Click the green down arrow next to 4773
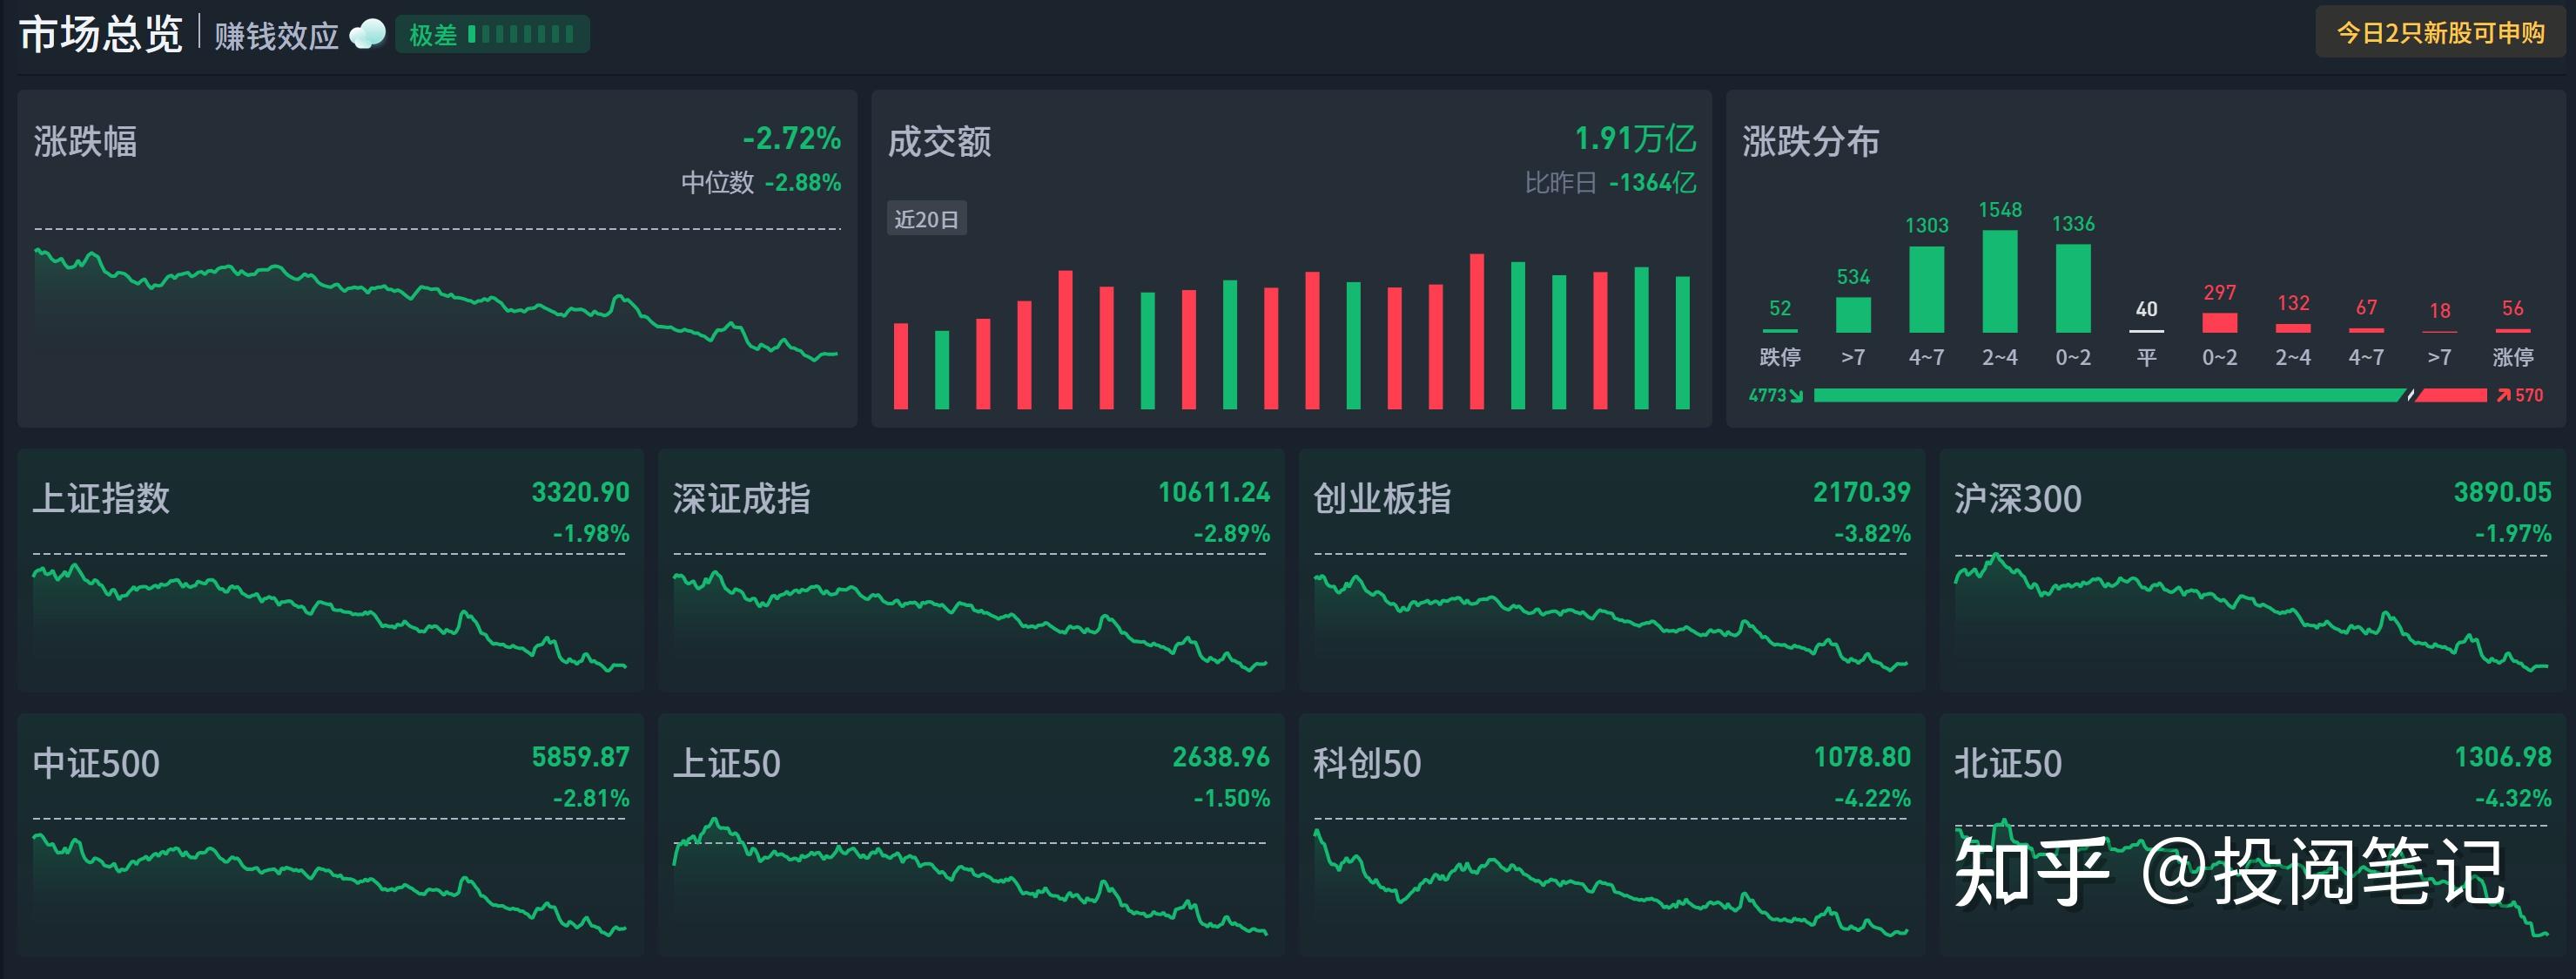The height and width of the screenshot is (979, 2576). 1796,396
